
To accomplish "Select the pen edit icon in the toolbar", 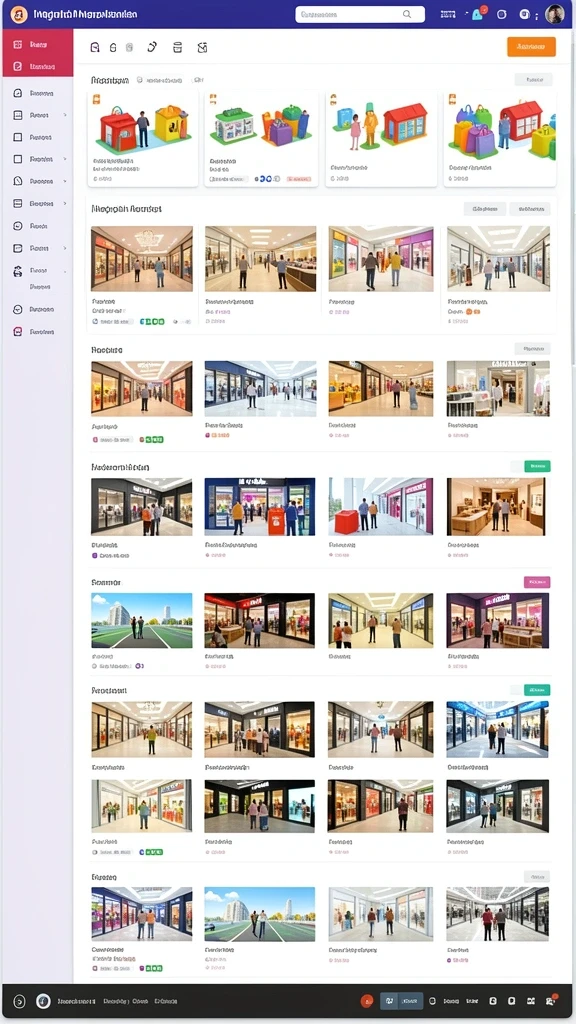I will 152,46.
